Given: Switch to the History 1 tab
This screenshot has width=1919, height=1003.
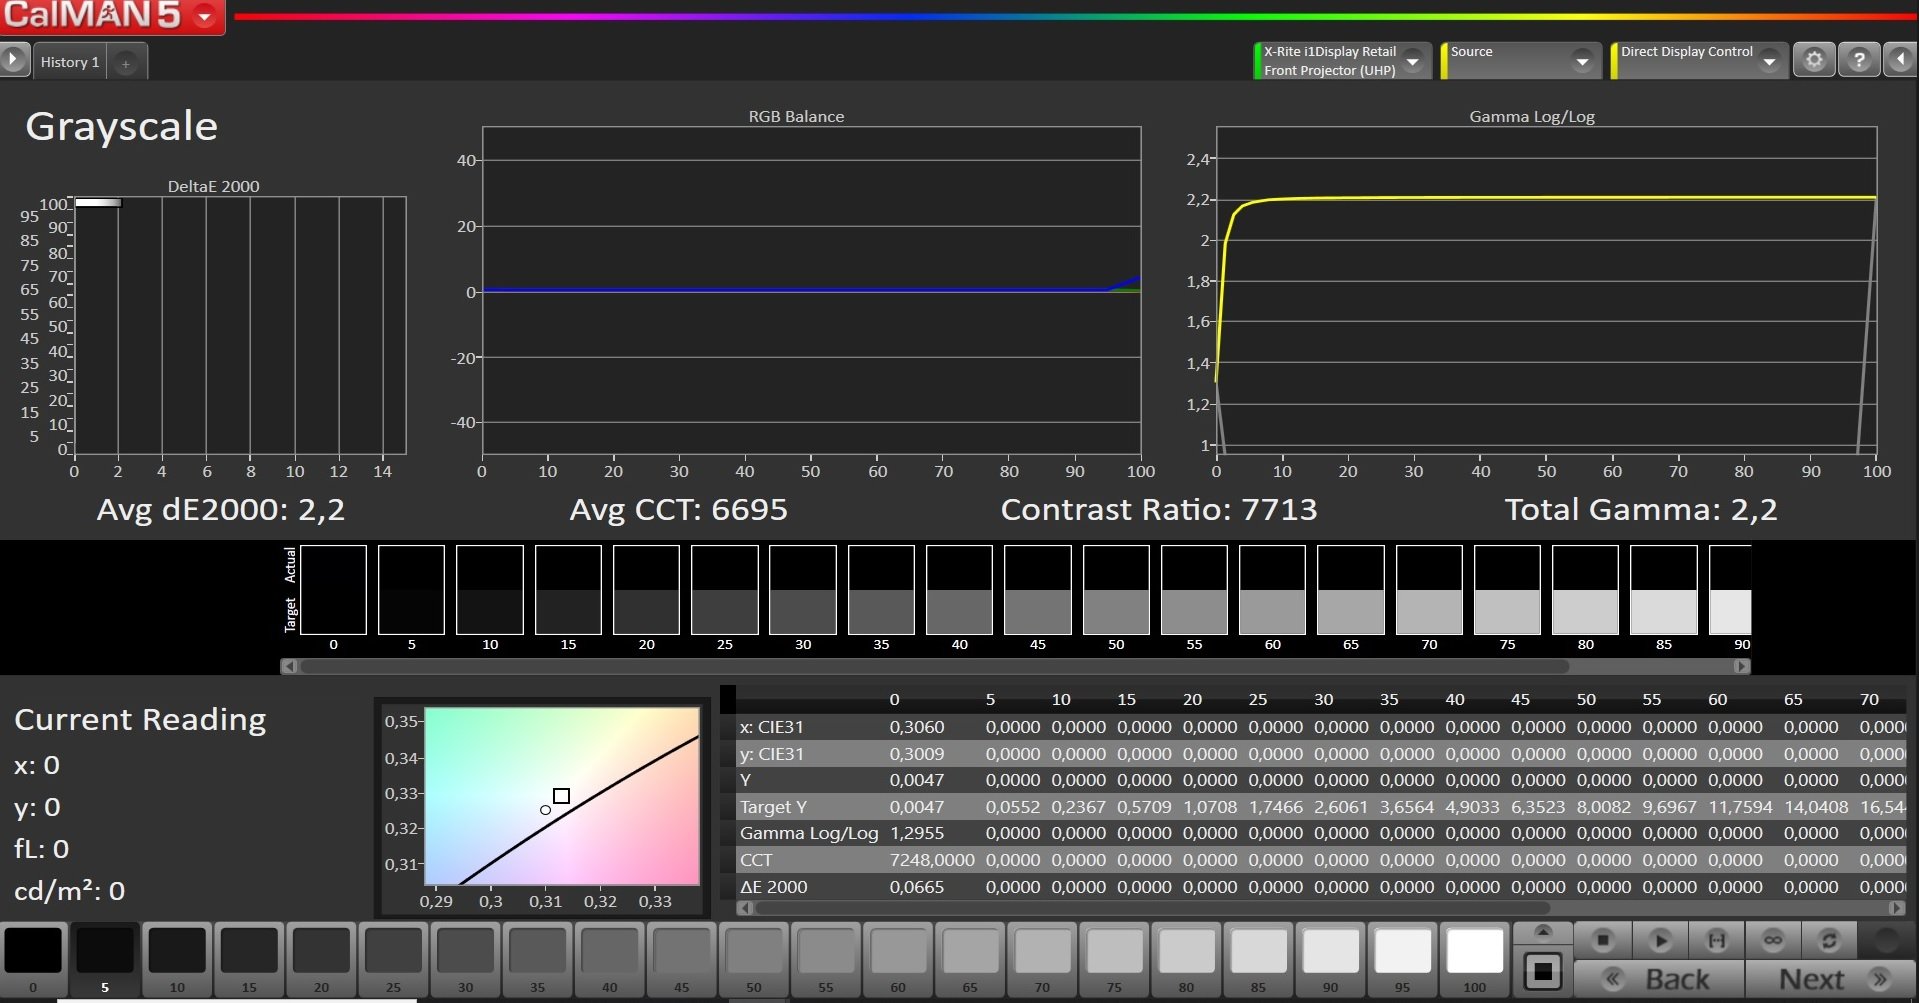Looking at the screenshot, I should click(x=69, y=62).
